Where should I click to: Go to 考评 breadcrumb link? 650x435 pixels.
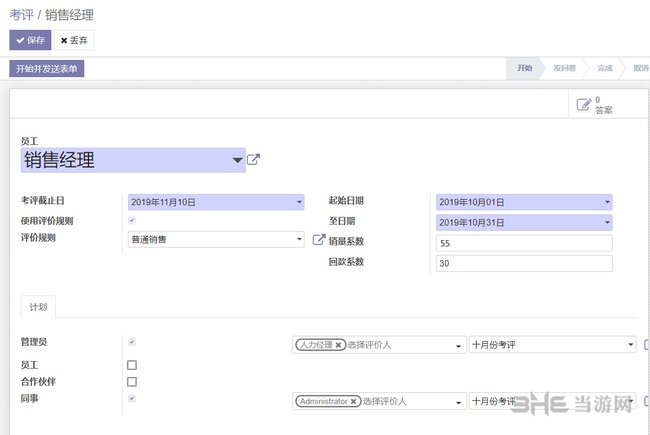[21, 15]
